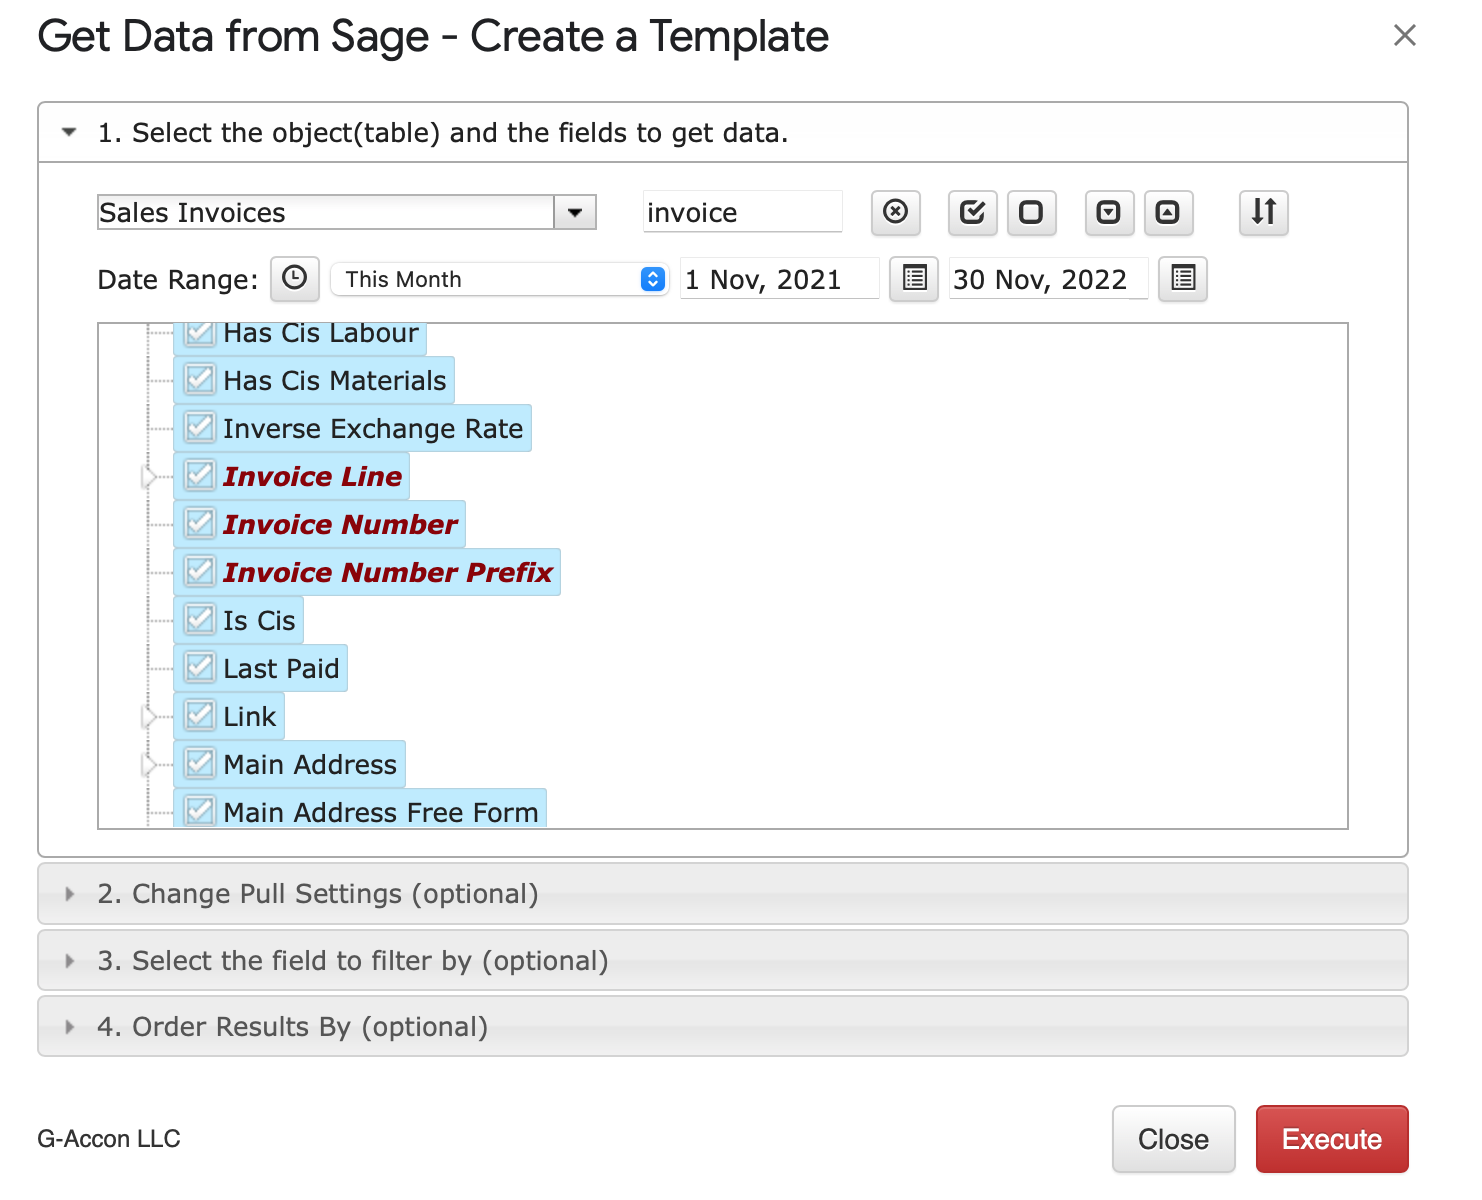Screen dimensions: 1482x1200
Task: Select the Last Paid field label
Action: coord(282,668)
